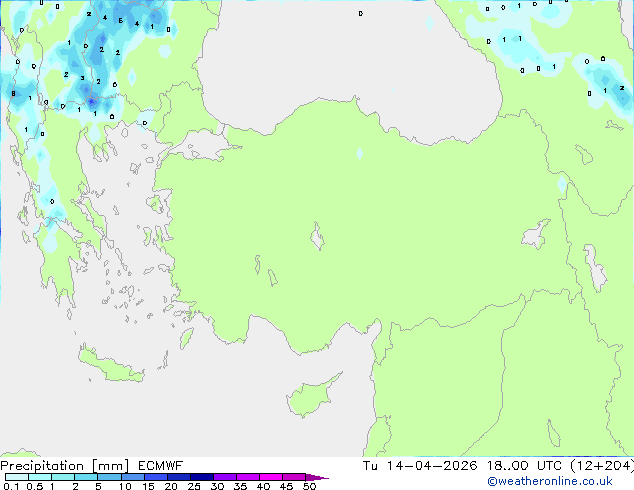Image resolution: width=634 pixels, height=490 pixels.
Task: Click the '0.1' legend scale label
Action: click(11, 486)
